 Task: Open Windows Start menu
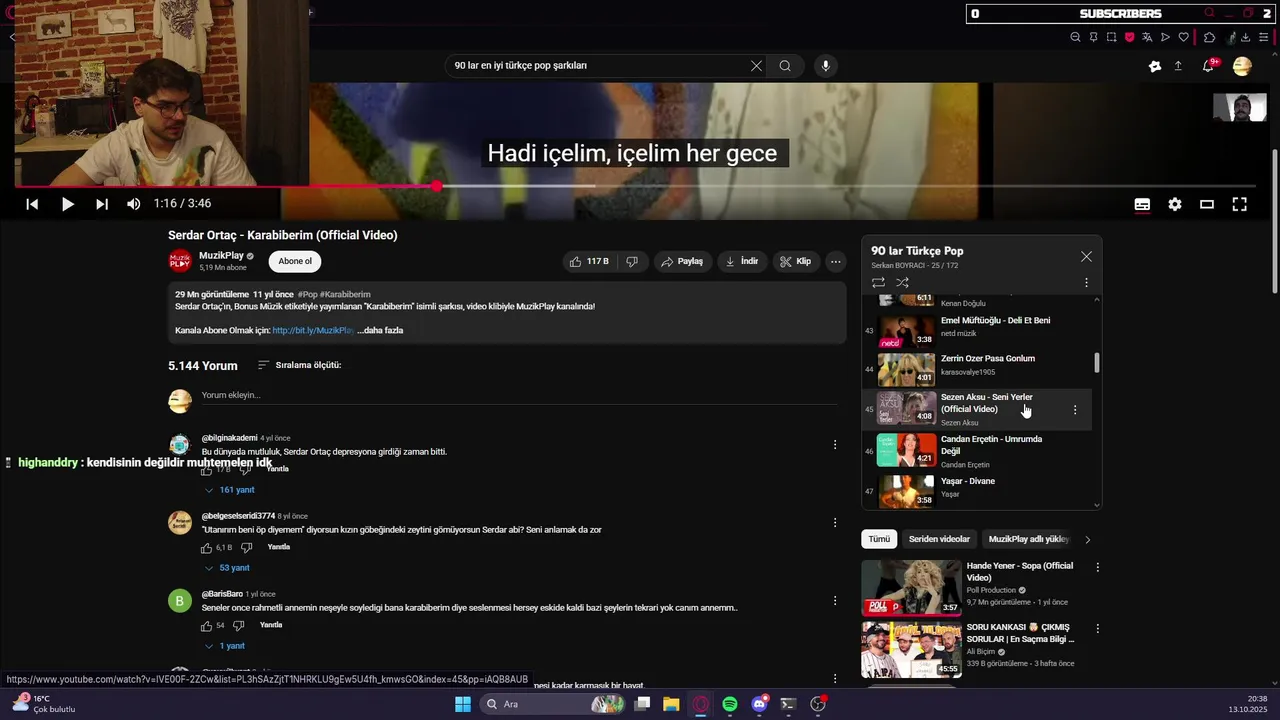coord(462,704)
